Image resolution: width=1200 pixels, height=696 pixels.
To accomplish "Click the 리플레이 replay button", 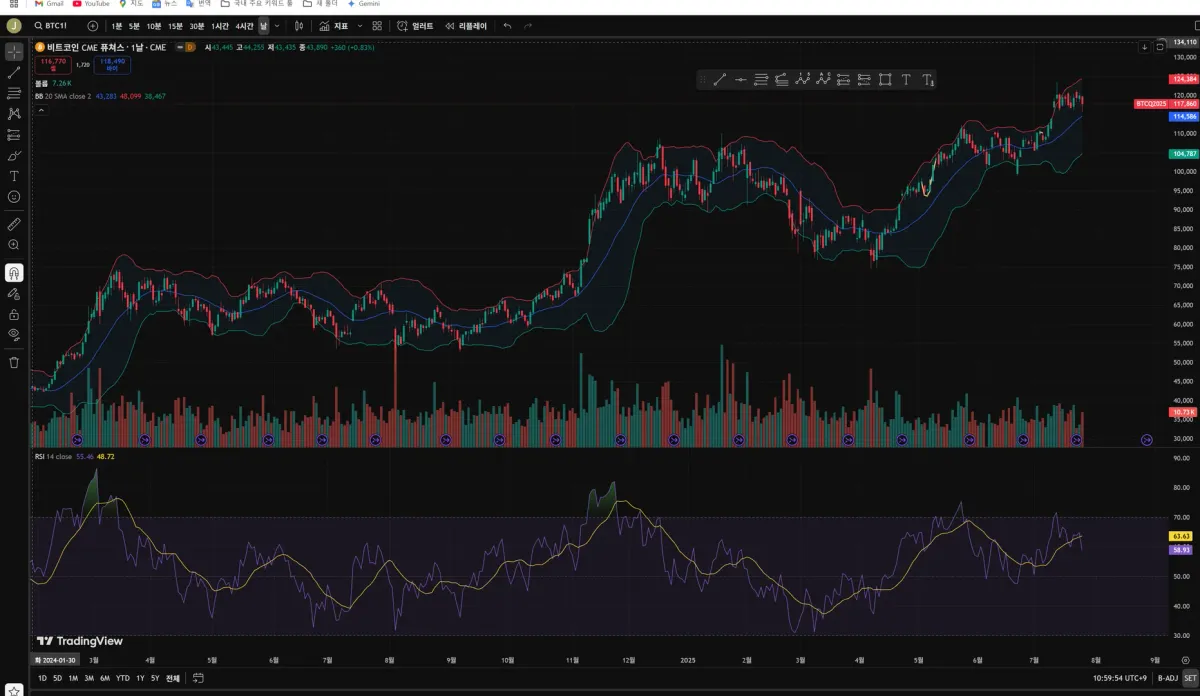I will point(466,26).
